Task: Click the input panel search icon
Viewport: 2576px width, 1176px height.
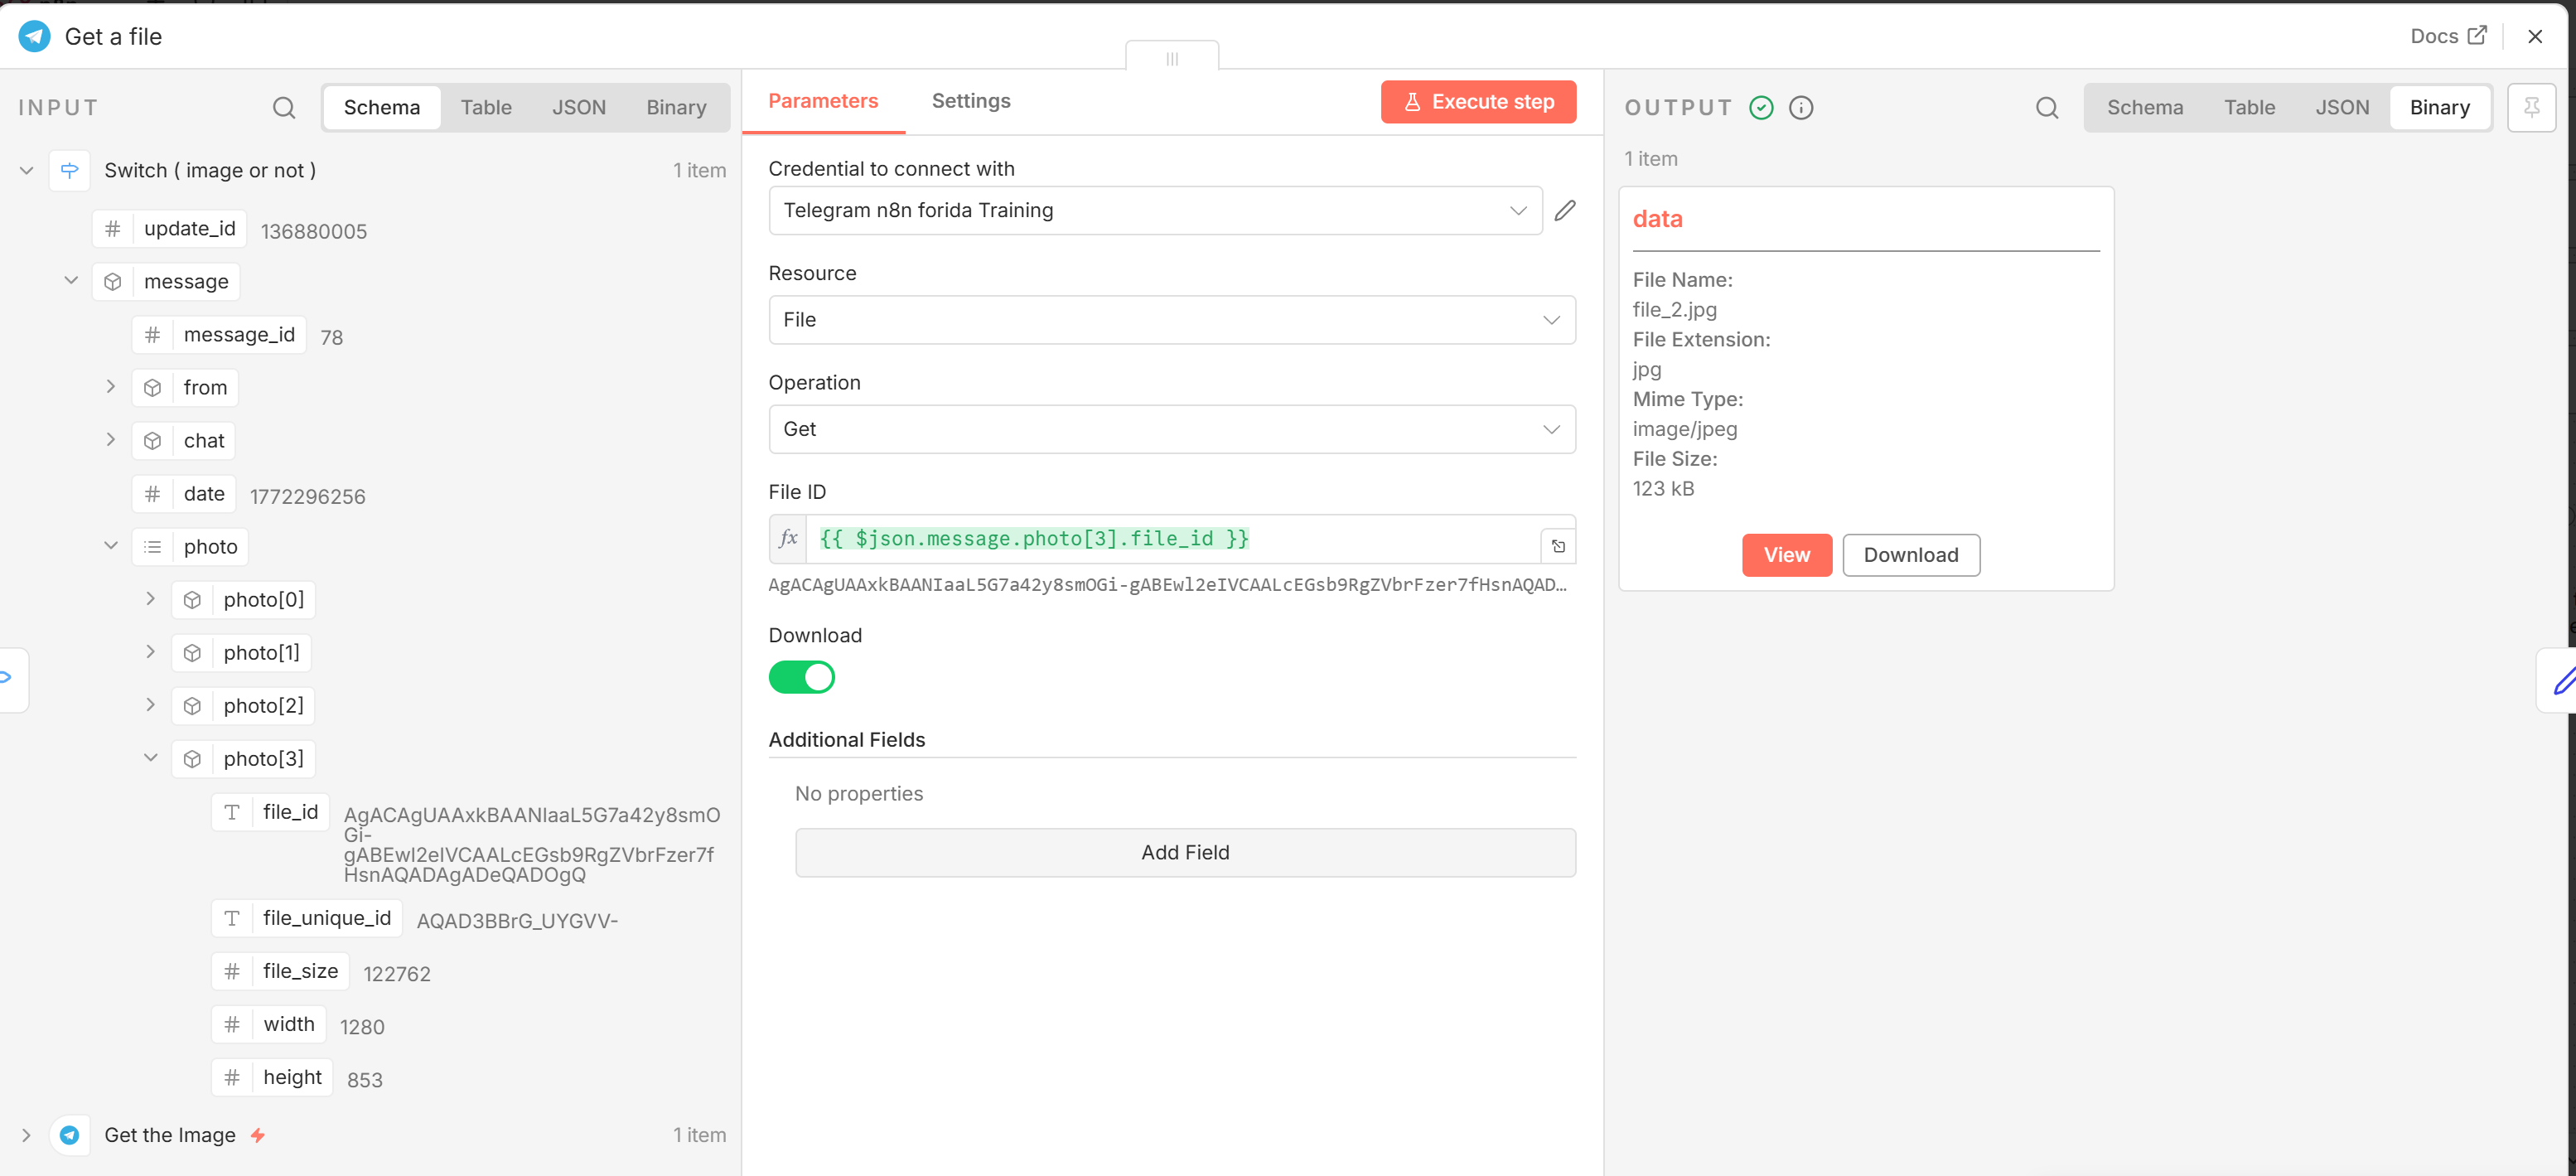Action: pyautogui.click(x=284, y=107)
